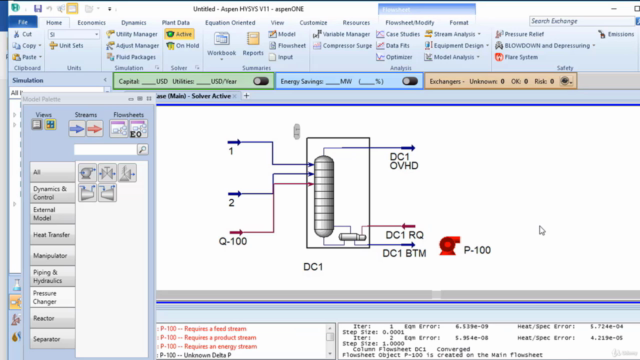The image size is (640, 360).
Task: Open Case Studies
Action: [398, 34]
